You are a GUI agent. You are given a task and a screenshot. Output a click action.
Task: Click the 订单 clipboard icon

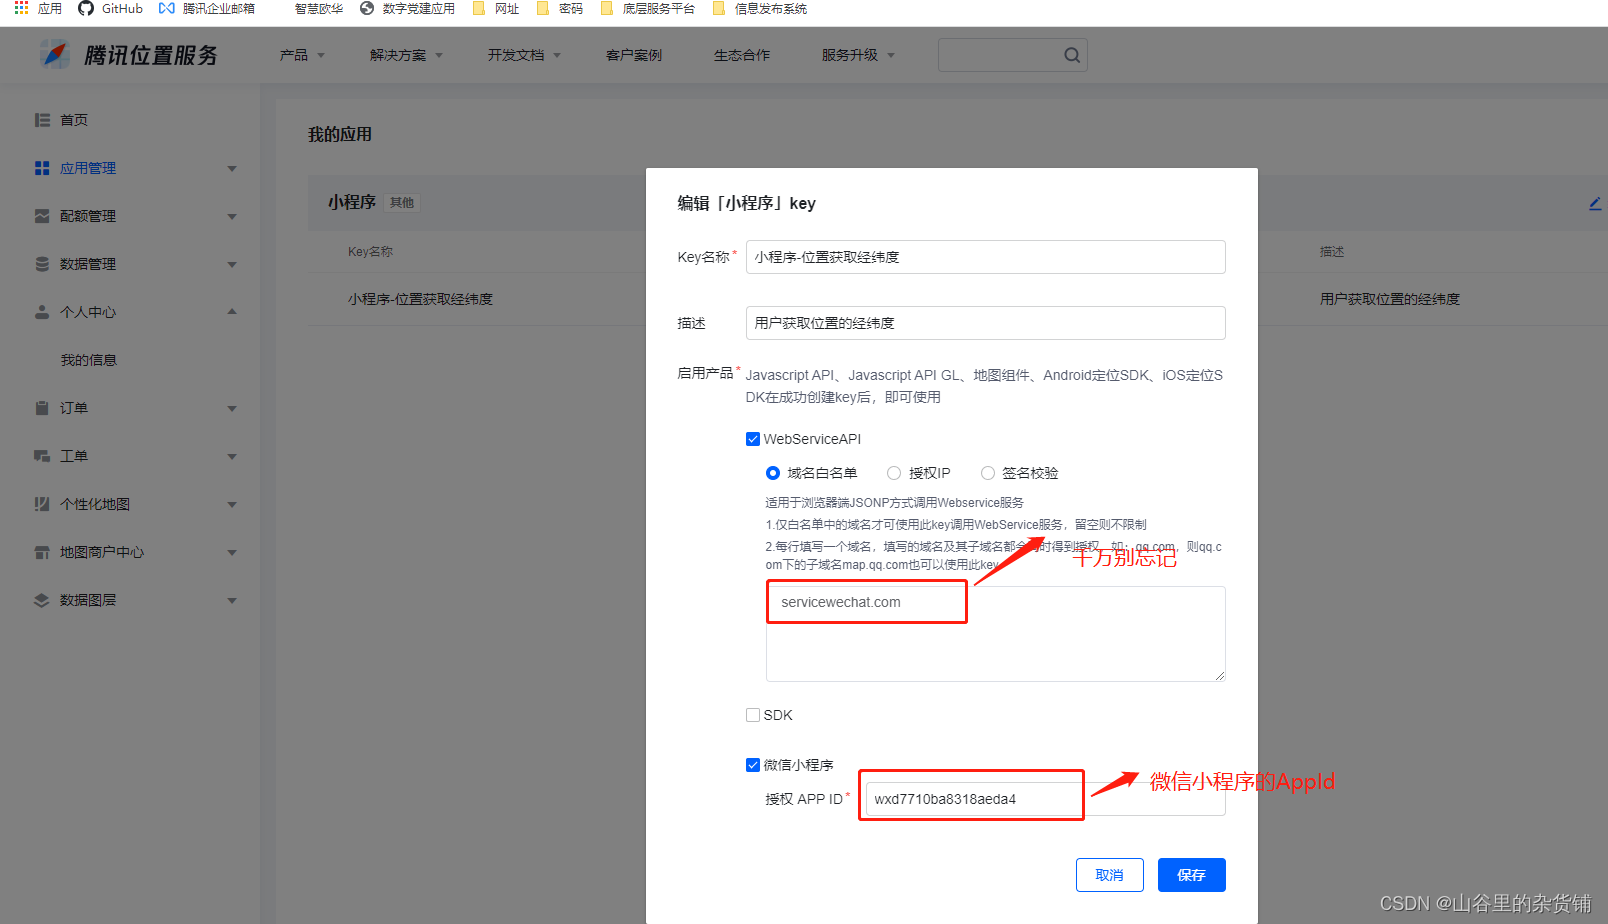(42, 408)
